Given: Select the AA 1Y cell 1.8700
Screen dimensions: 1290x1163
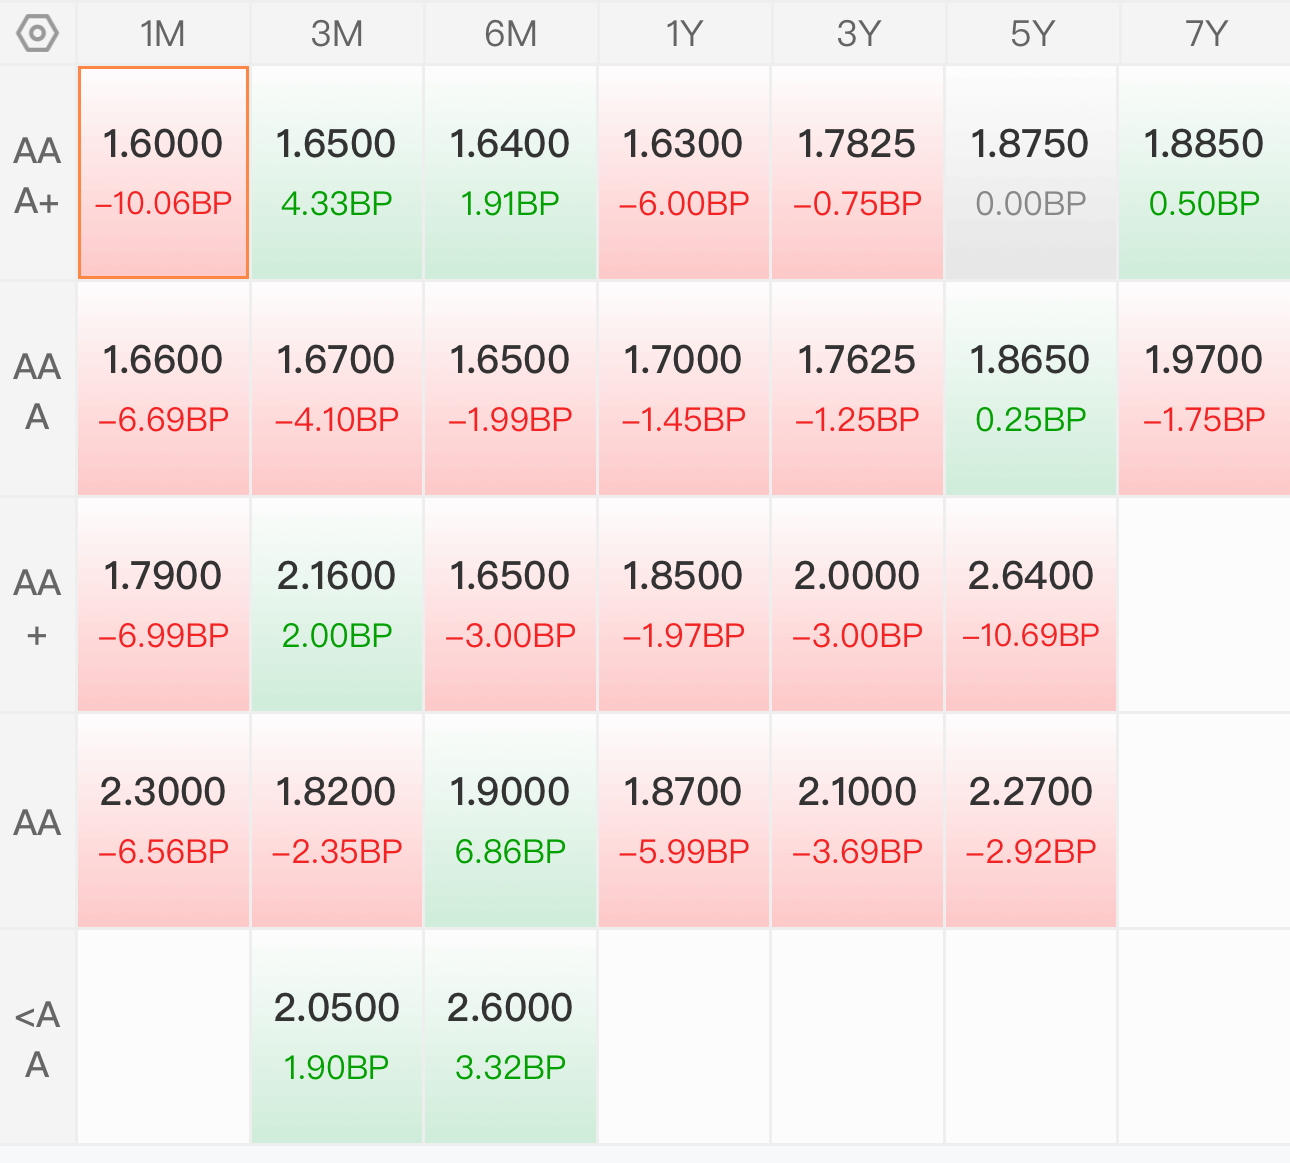Looking at the screenshot, I should point(684,821).
